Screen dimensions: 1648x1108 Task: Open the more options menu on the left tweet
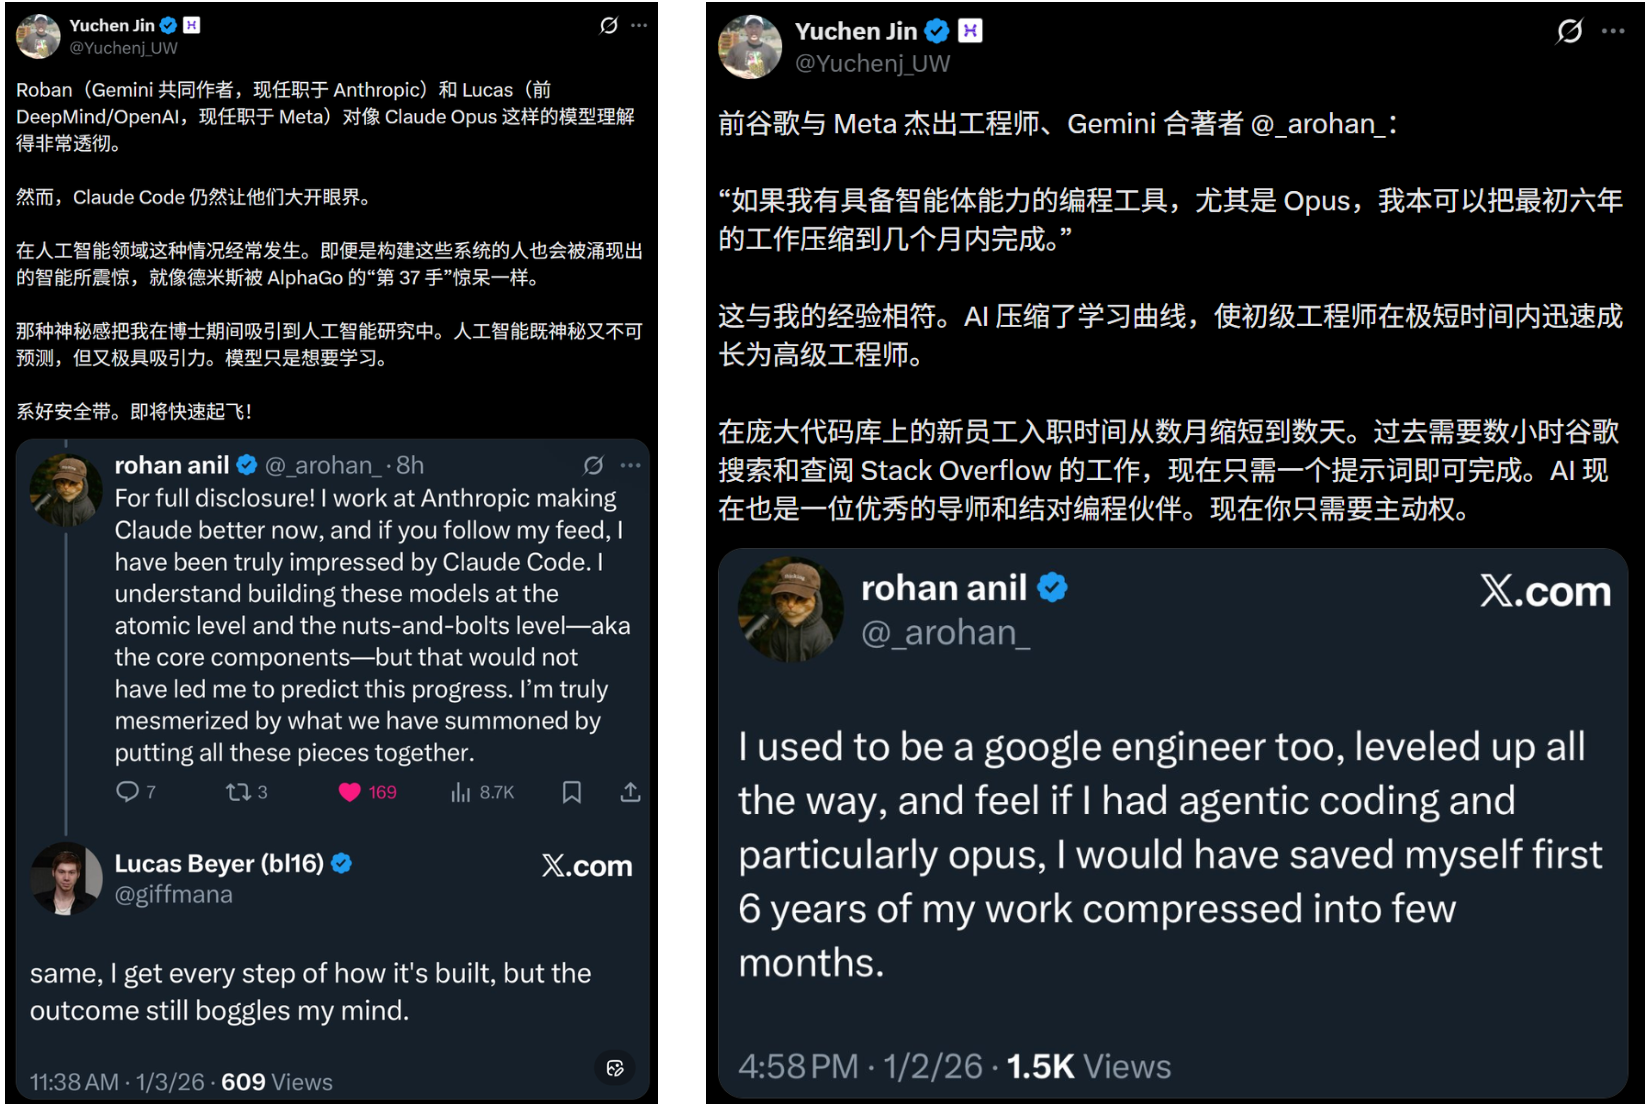638,26
